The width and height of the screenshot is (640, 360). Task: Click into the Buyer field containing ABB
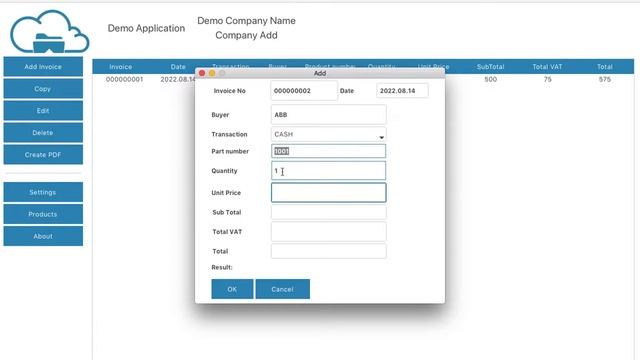click(x=329, y=115)
